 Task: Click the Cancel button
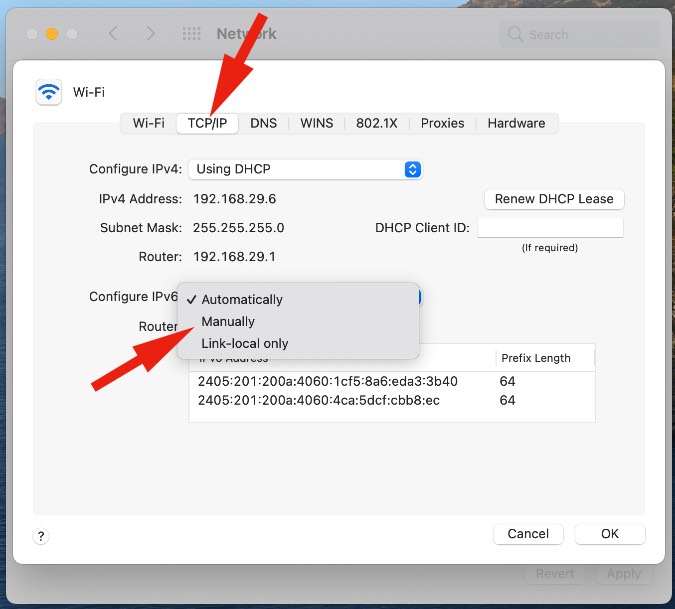pos(528,534)
